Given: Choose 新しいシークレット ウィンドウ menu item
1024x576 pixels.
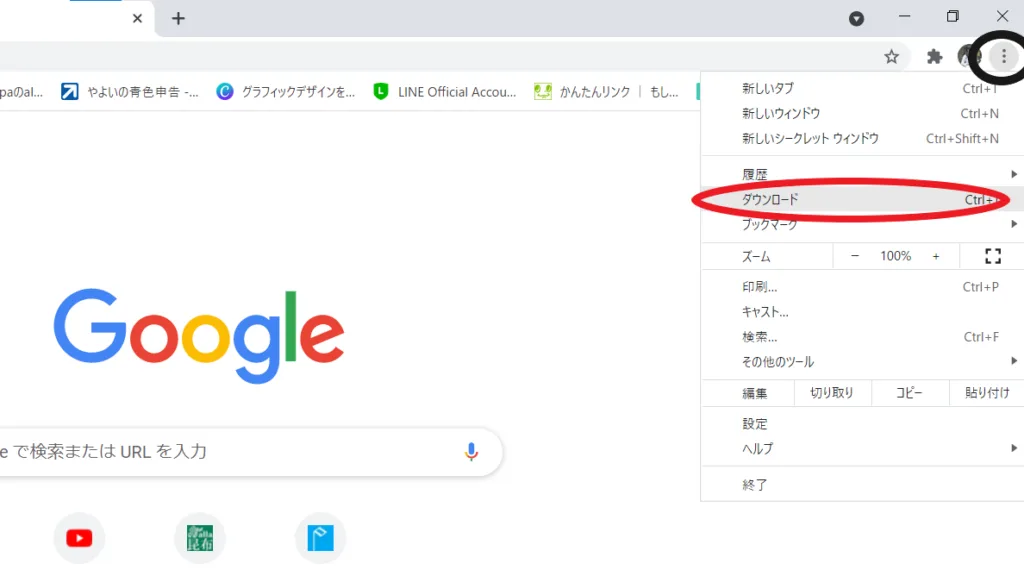Looking at the screenshot, I should [x=810, y=139].
